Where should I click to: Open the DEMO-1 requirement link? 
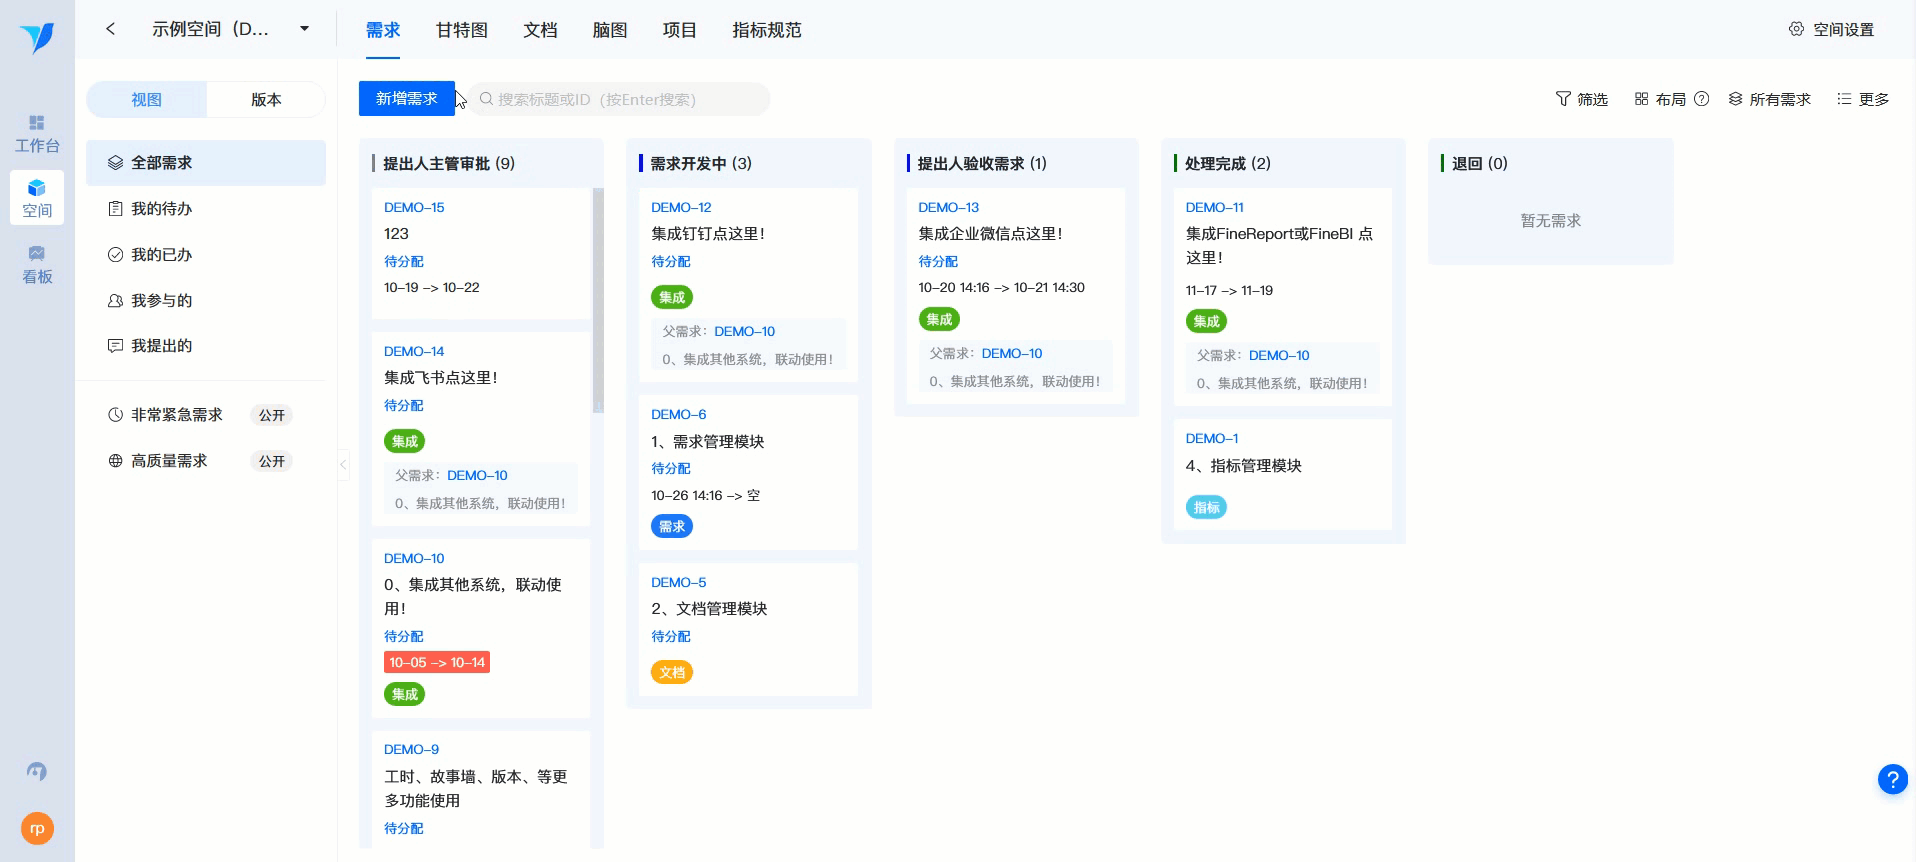1212,438
